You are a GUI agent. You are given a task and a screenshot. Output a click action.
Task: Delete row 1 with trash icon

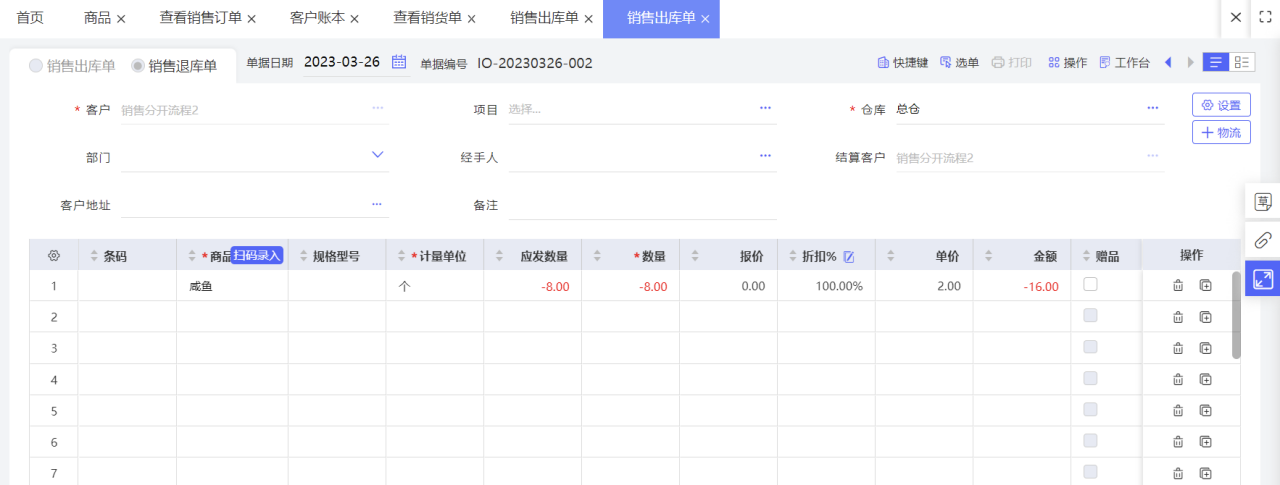[x=1178, y=285]
